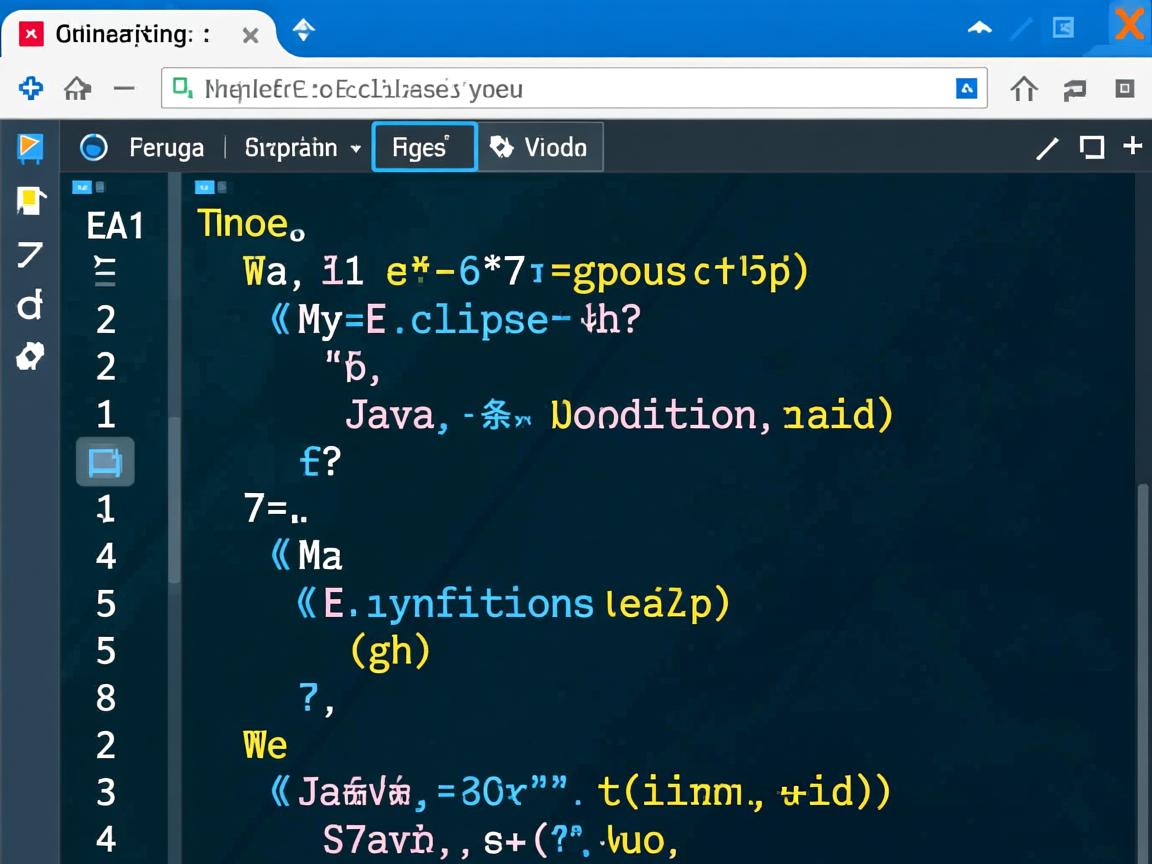Open the Viodo tab
This screenshot has height=864, width=1152.
(x=540, y=148)
